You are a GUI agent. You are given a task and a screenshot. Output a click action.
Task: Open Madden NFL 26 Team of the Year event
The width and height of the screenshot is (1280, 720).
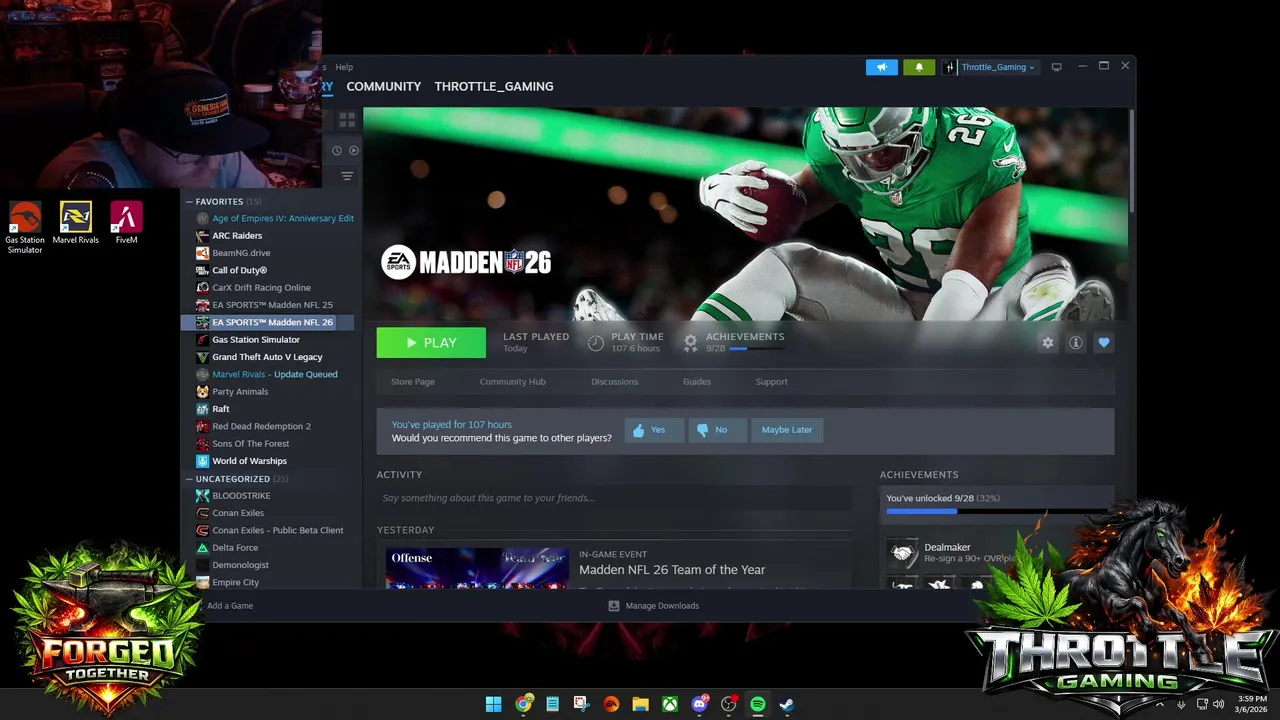672,570
